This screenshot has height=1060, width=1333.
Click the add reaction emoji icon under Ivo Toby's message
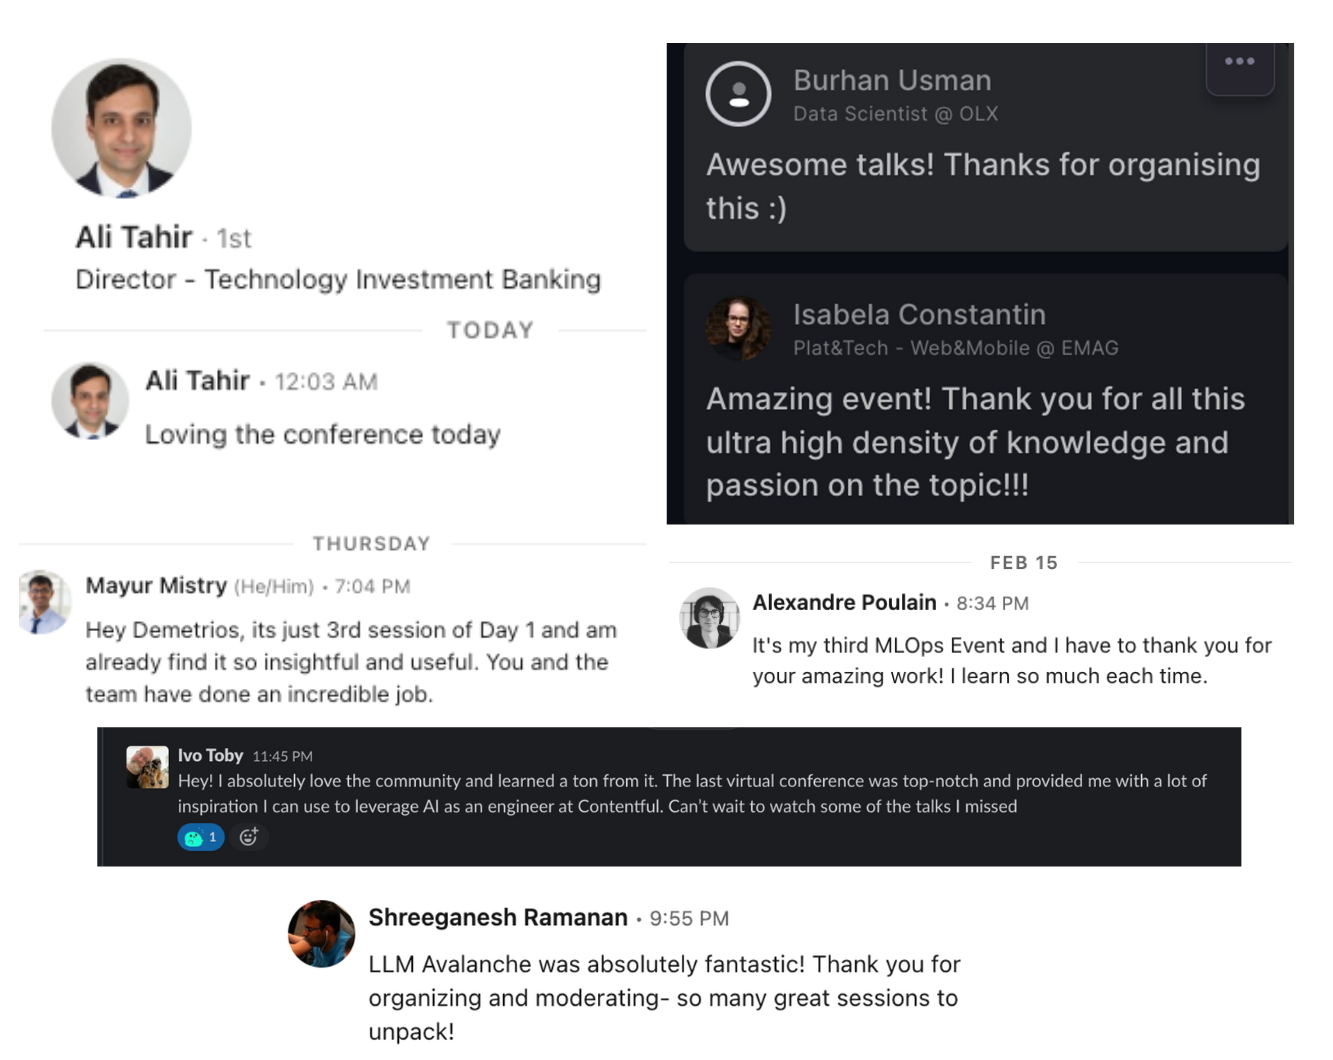coord(249,837)
